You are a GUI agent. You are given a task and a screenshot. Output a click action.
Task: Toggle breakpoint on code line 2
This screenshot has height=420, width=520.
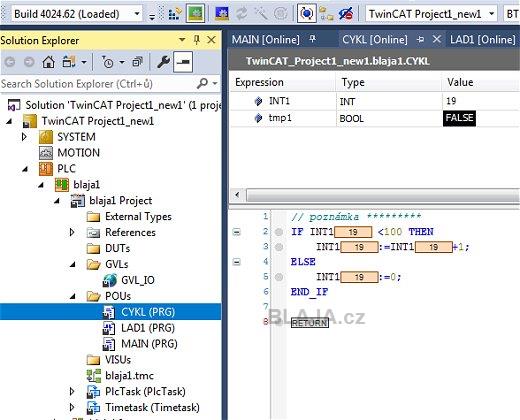coord(279,232)
